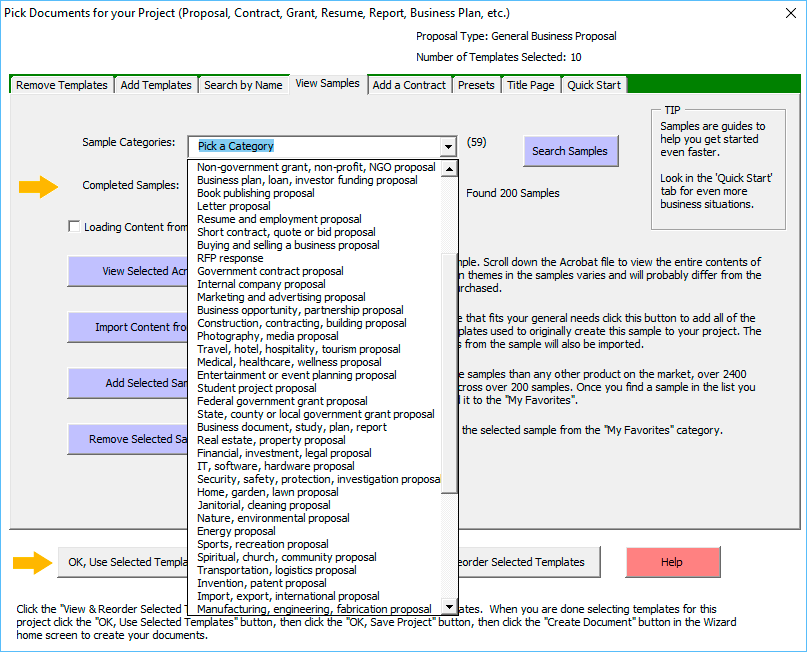This screenshot has height=652, width=807.
Task: Select the View Samples tab
Action: pos(327,83)
